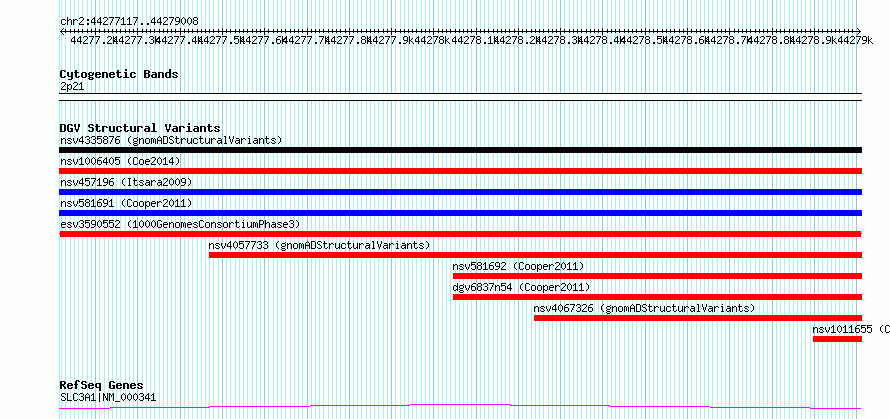Image resolution: width=890 pixels, height=419 pixels.
Task: Click the blue bar under nsv581691
Action: (x=460, y=213)
